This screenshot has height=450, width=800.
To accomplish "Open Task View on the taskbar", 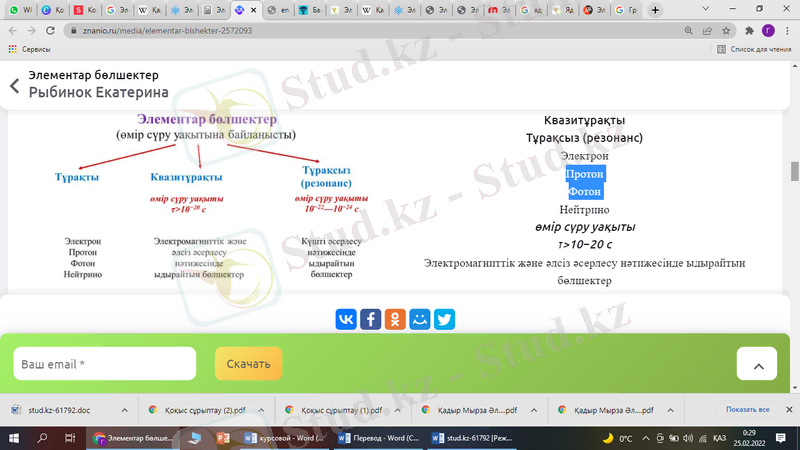I will point(70,438).
